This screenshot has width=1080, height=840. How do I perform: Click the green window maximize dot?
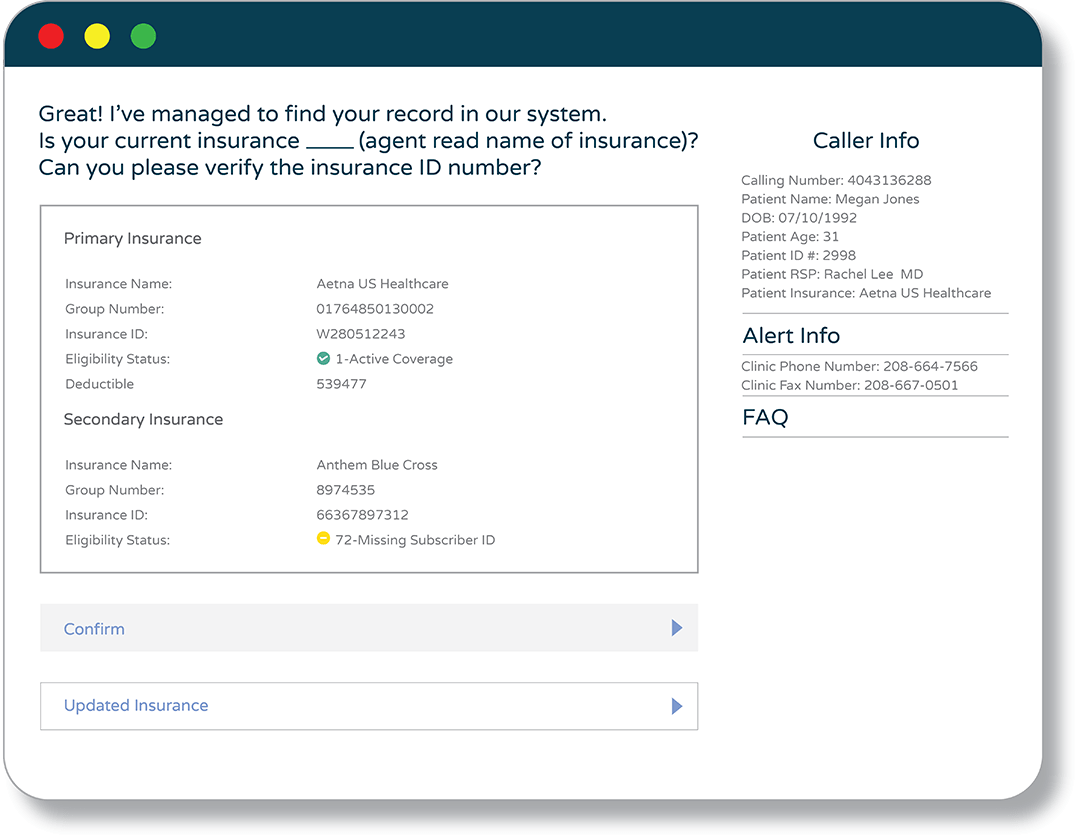143,37
